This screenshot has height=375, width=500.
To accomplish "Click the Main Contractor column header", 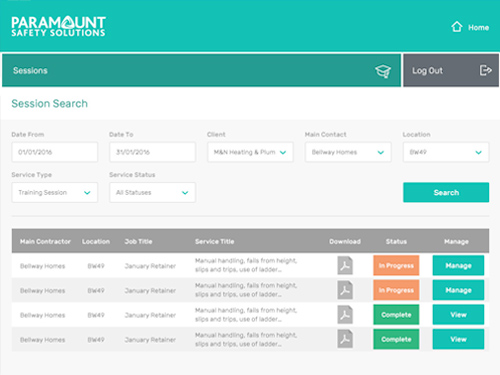I will (x=45, y=241).
